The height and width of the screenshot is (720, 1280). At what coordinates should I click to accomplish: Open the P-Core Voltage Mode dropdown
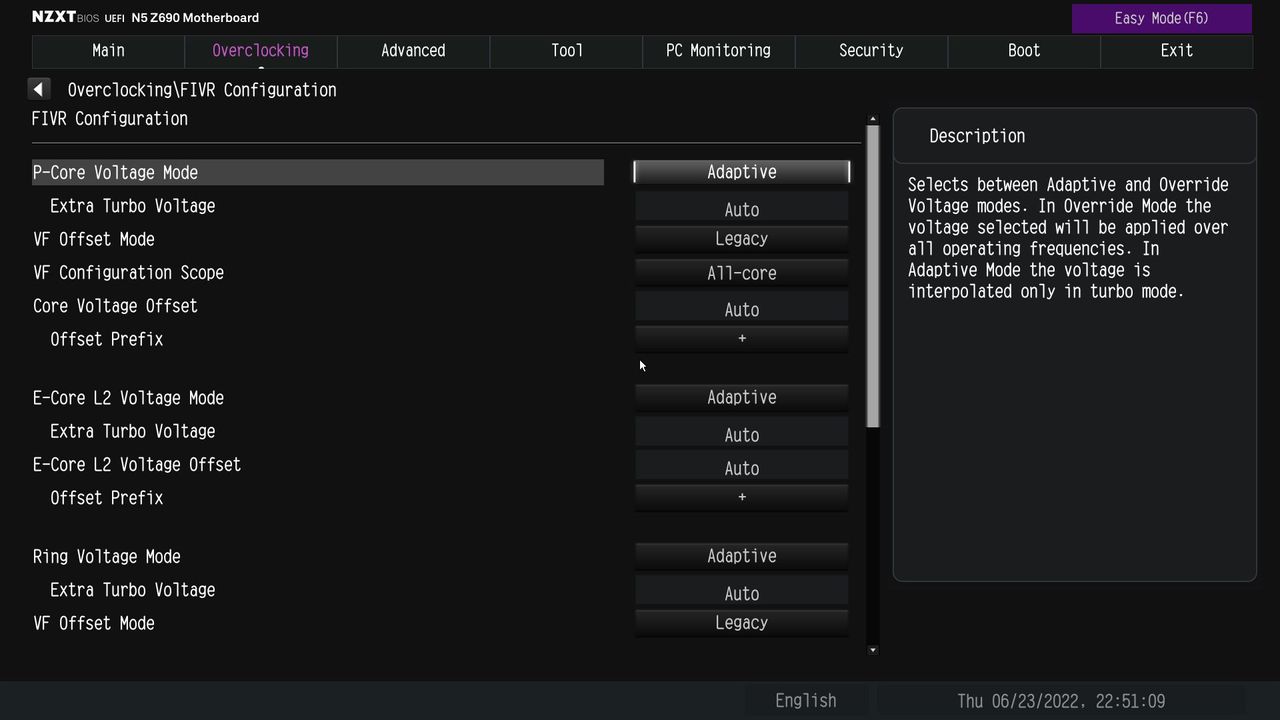tap(741, 172)
